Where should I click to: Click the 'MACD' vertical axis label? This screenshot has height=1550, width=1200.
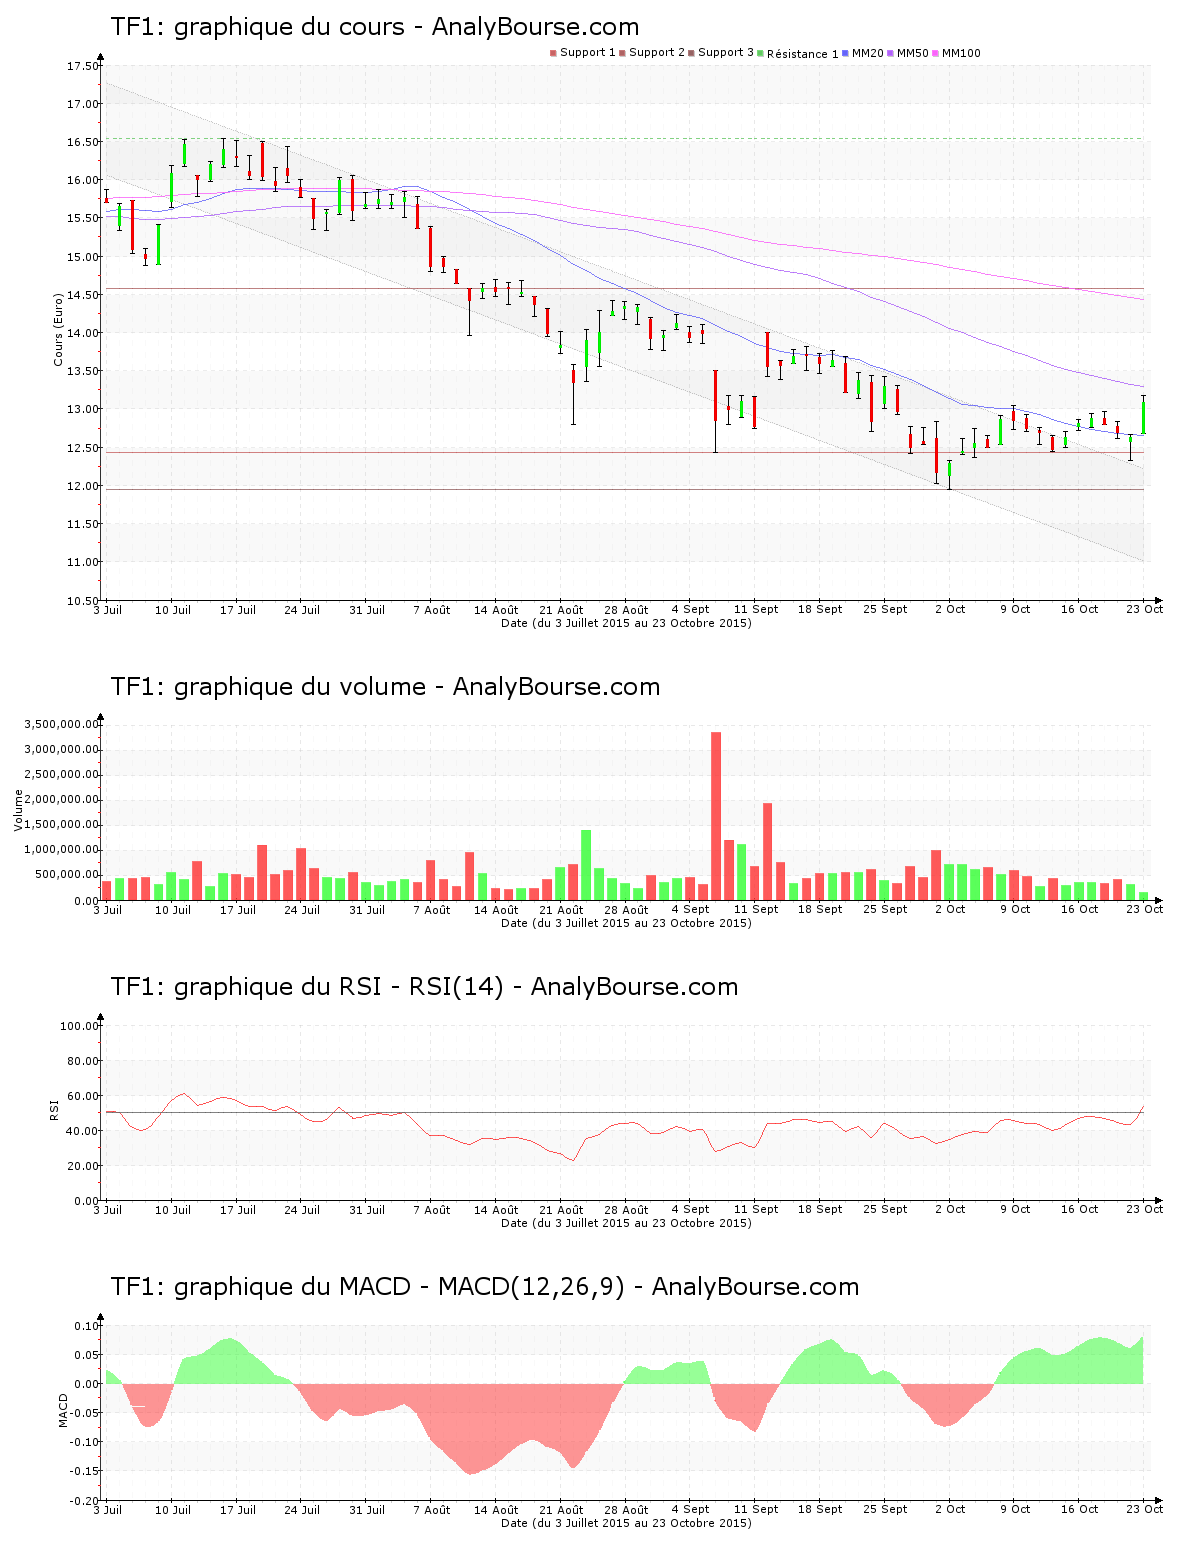coord(63,1410)
